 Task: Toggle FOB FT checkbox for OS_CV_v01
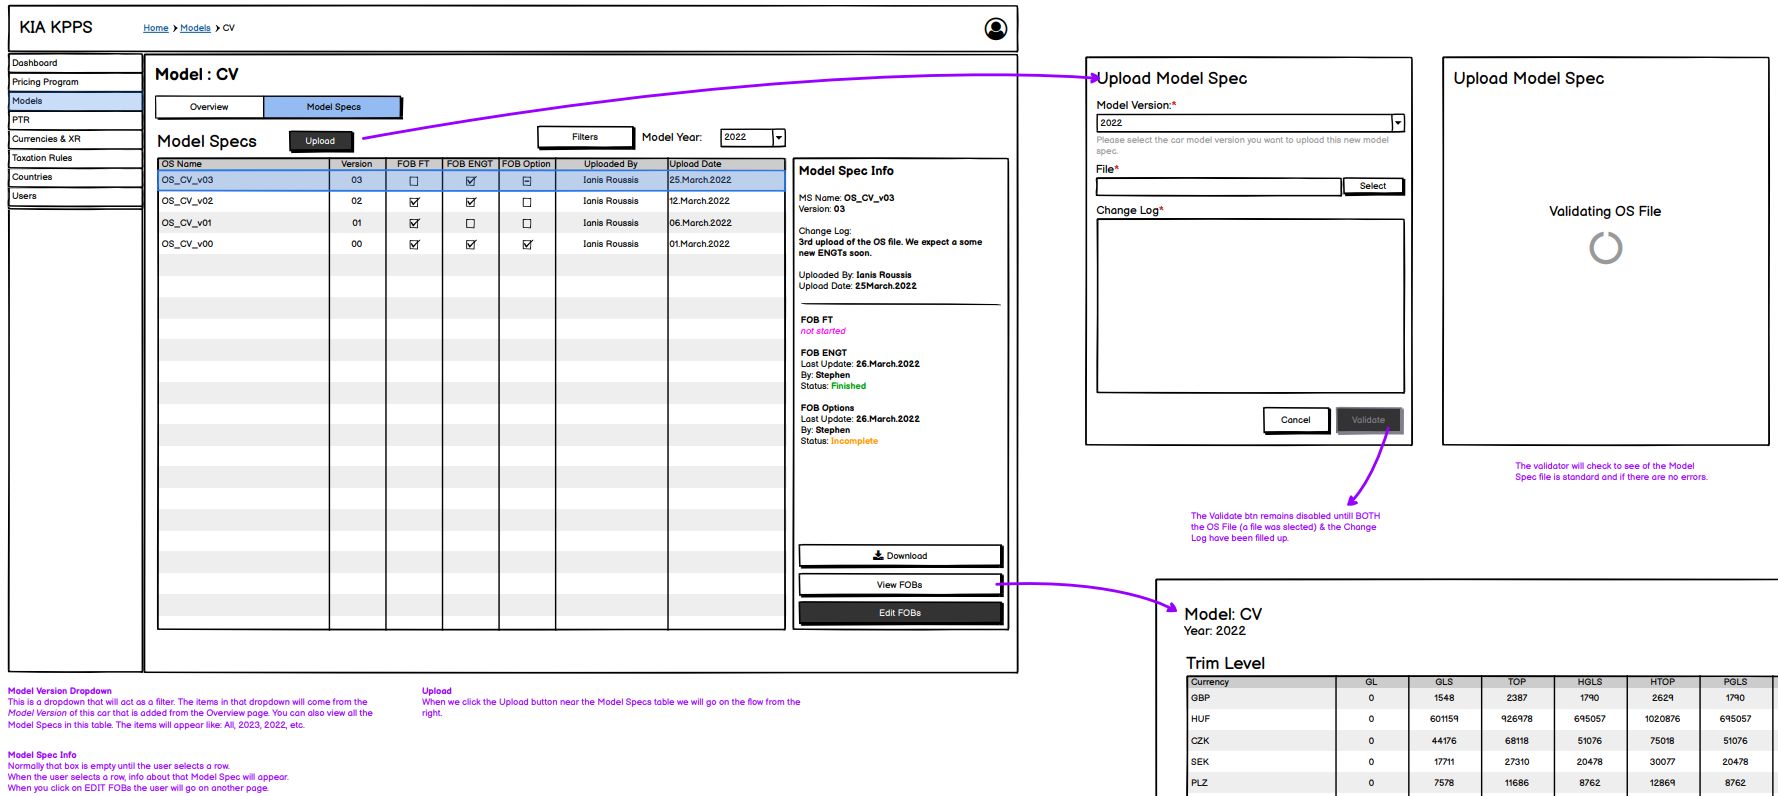(x=414, y=223)
